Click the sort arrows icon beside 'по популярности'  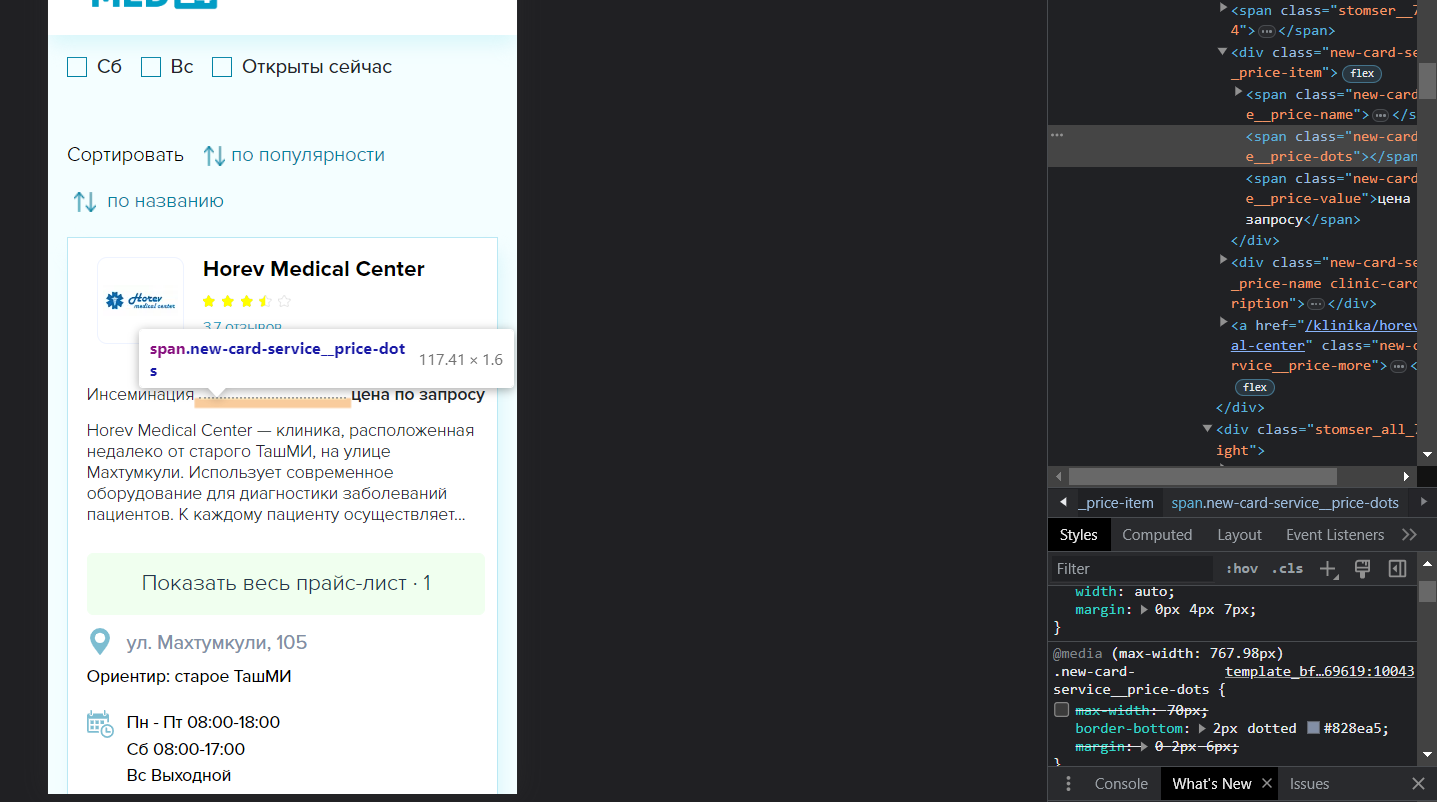pos(214,155)
